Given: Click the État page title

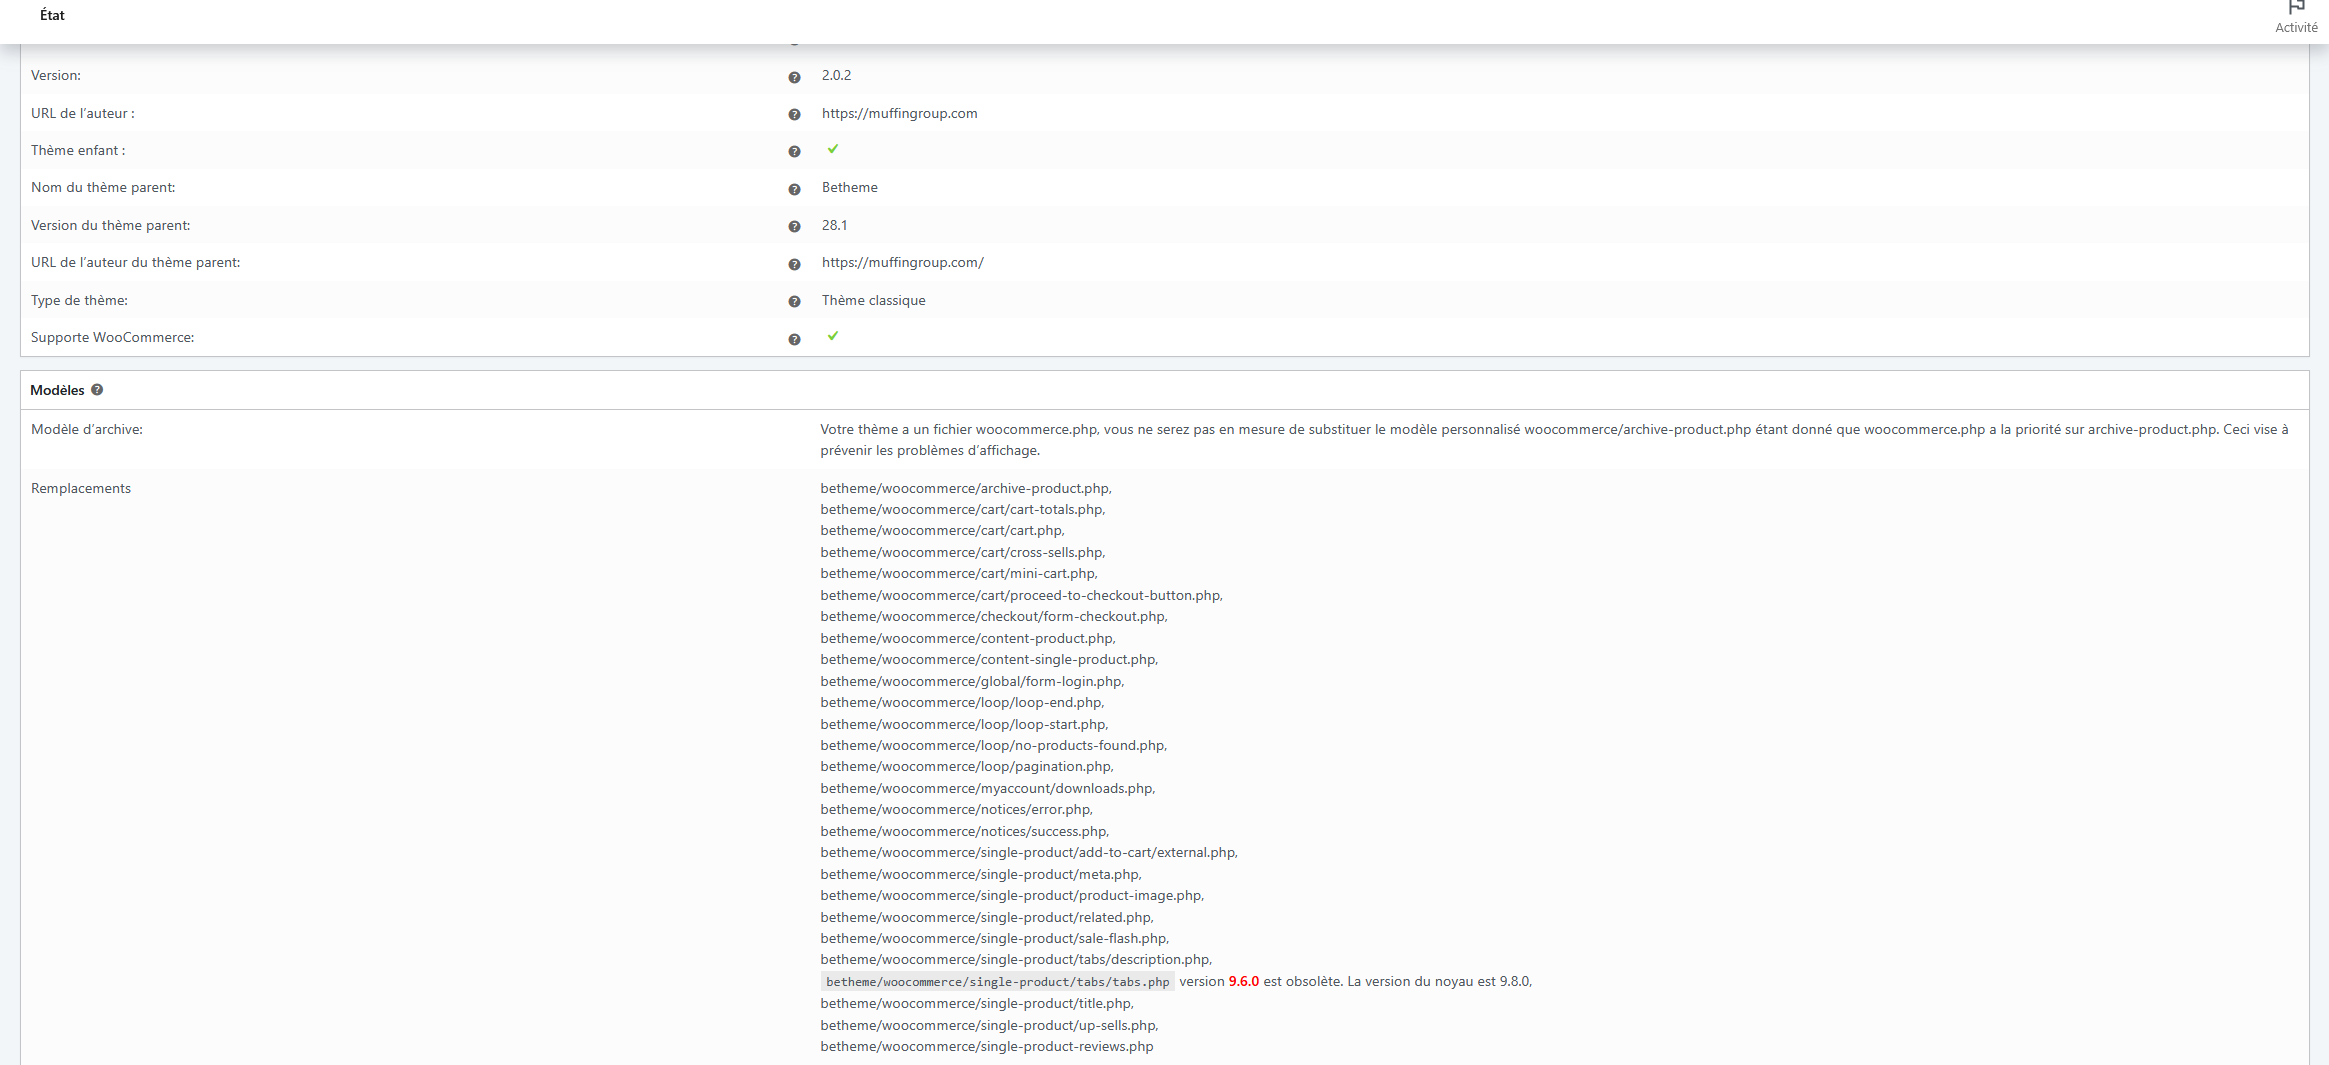Looking at the screenshot, I should [52, 15].
